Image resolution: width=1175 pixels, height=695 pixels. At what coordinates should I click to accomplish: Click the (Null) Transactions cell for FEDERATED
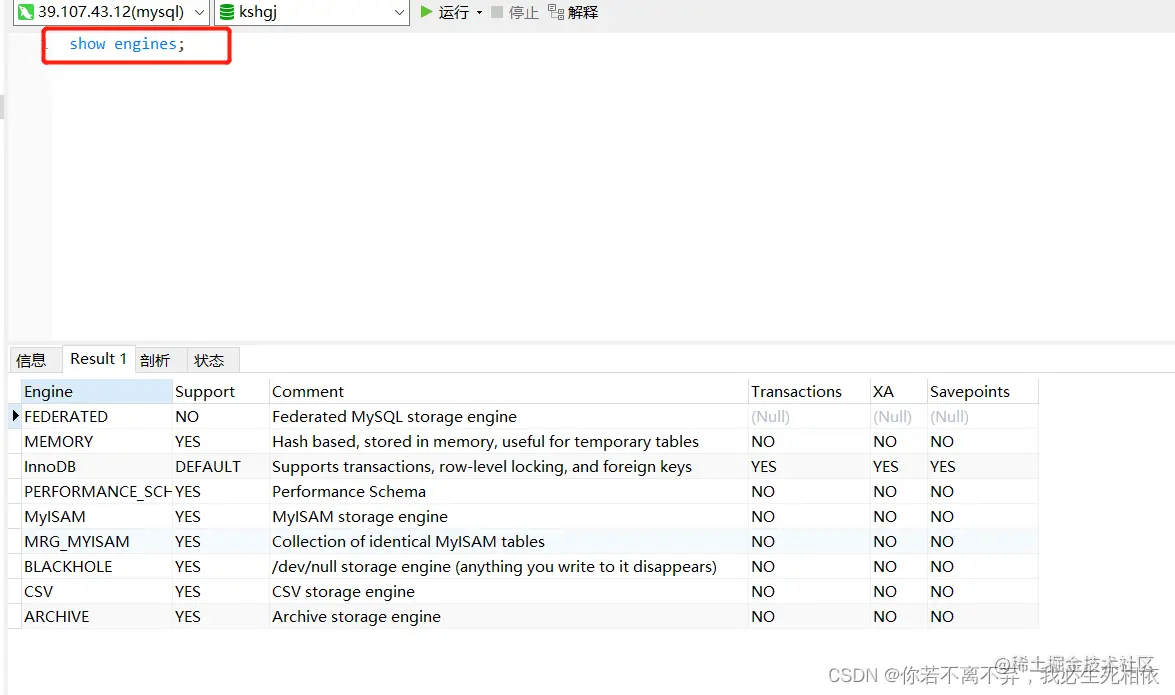point(809,417)
